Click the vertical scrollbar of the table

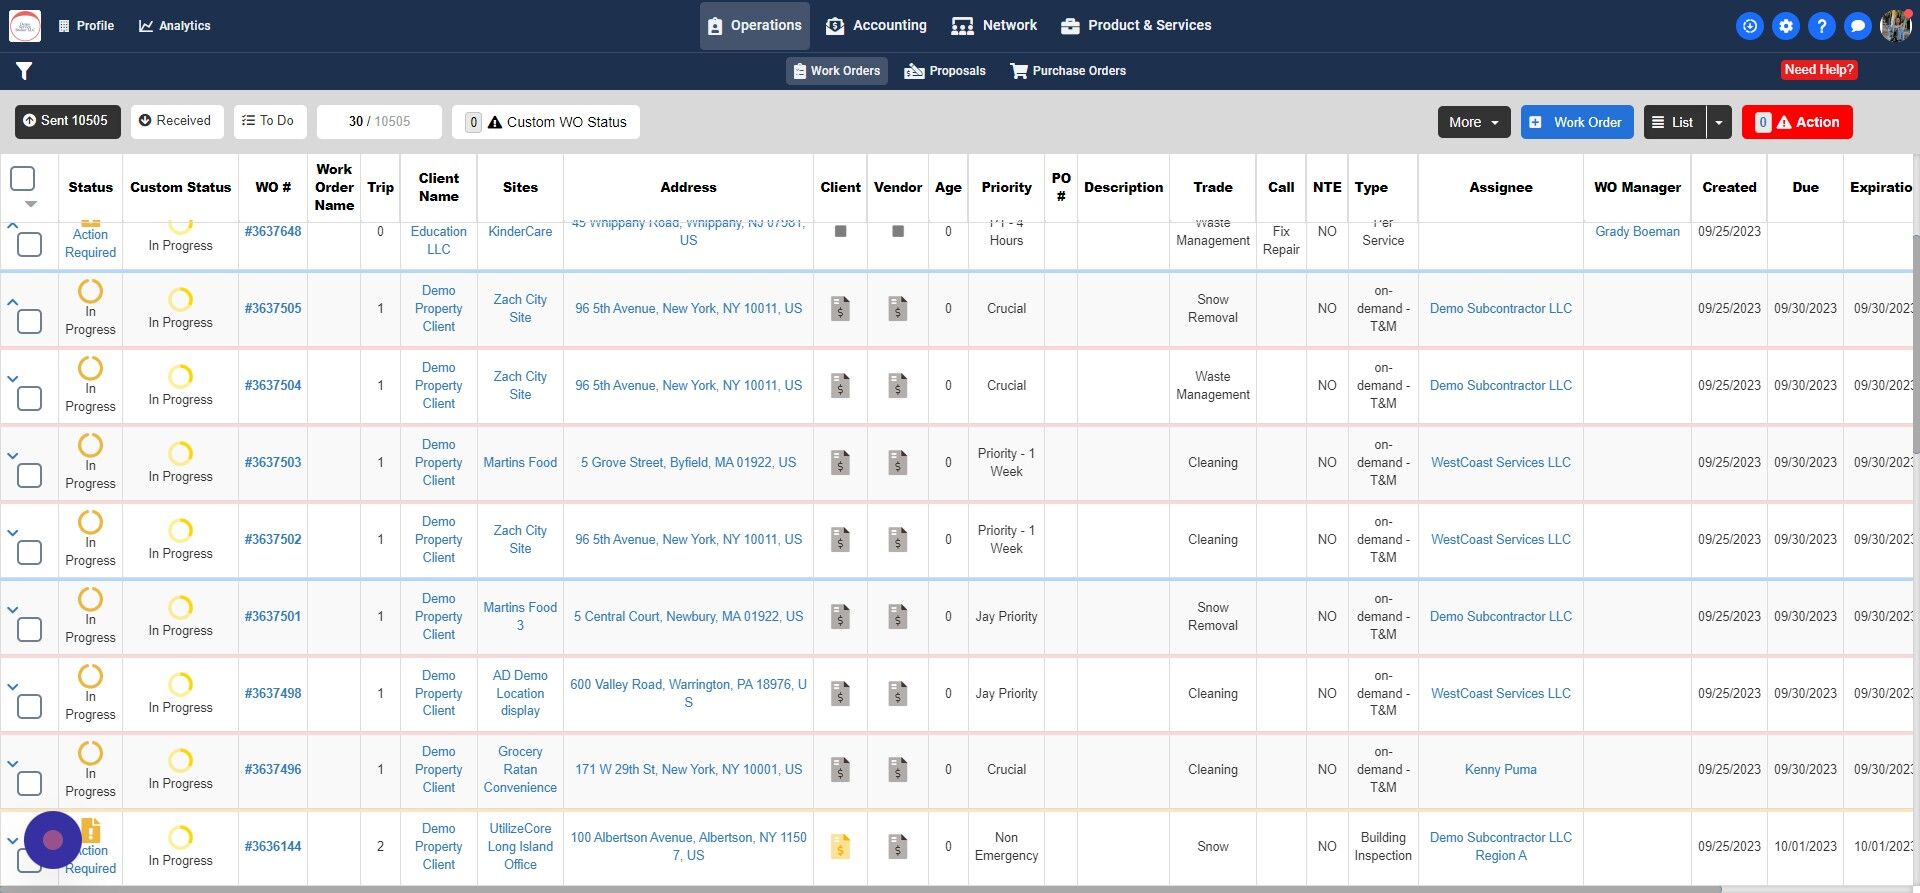click(1914, 340)
